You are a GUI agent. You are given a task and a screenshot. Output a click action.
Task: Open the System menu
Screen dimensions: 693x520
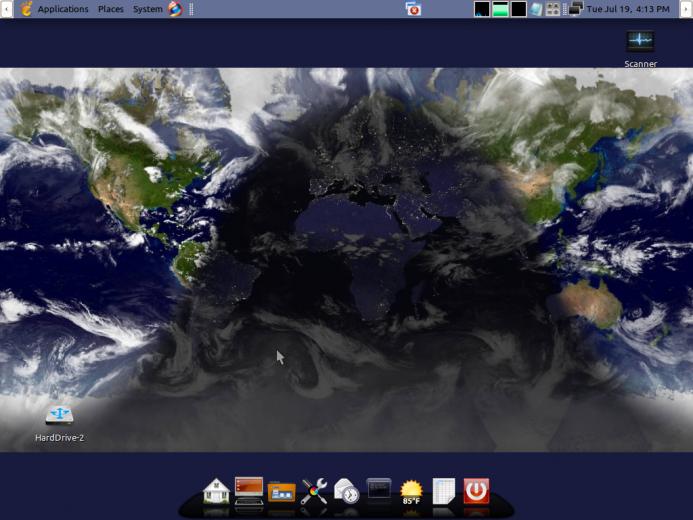[x=148, y=9]
